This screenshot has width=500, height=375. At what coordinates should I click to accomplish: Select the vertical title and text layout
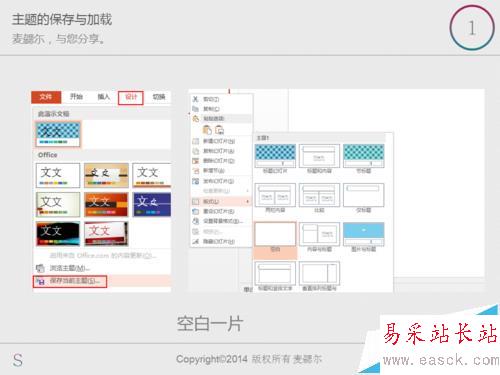319,276
